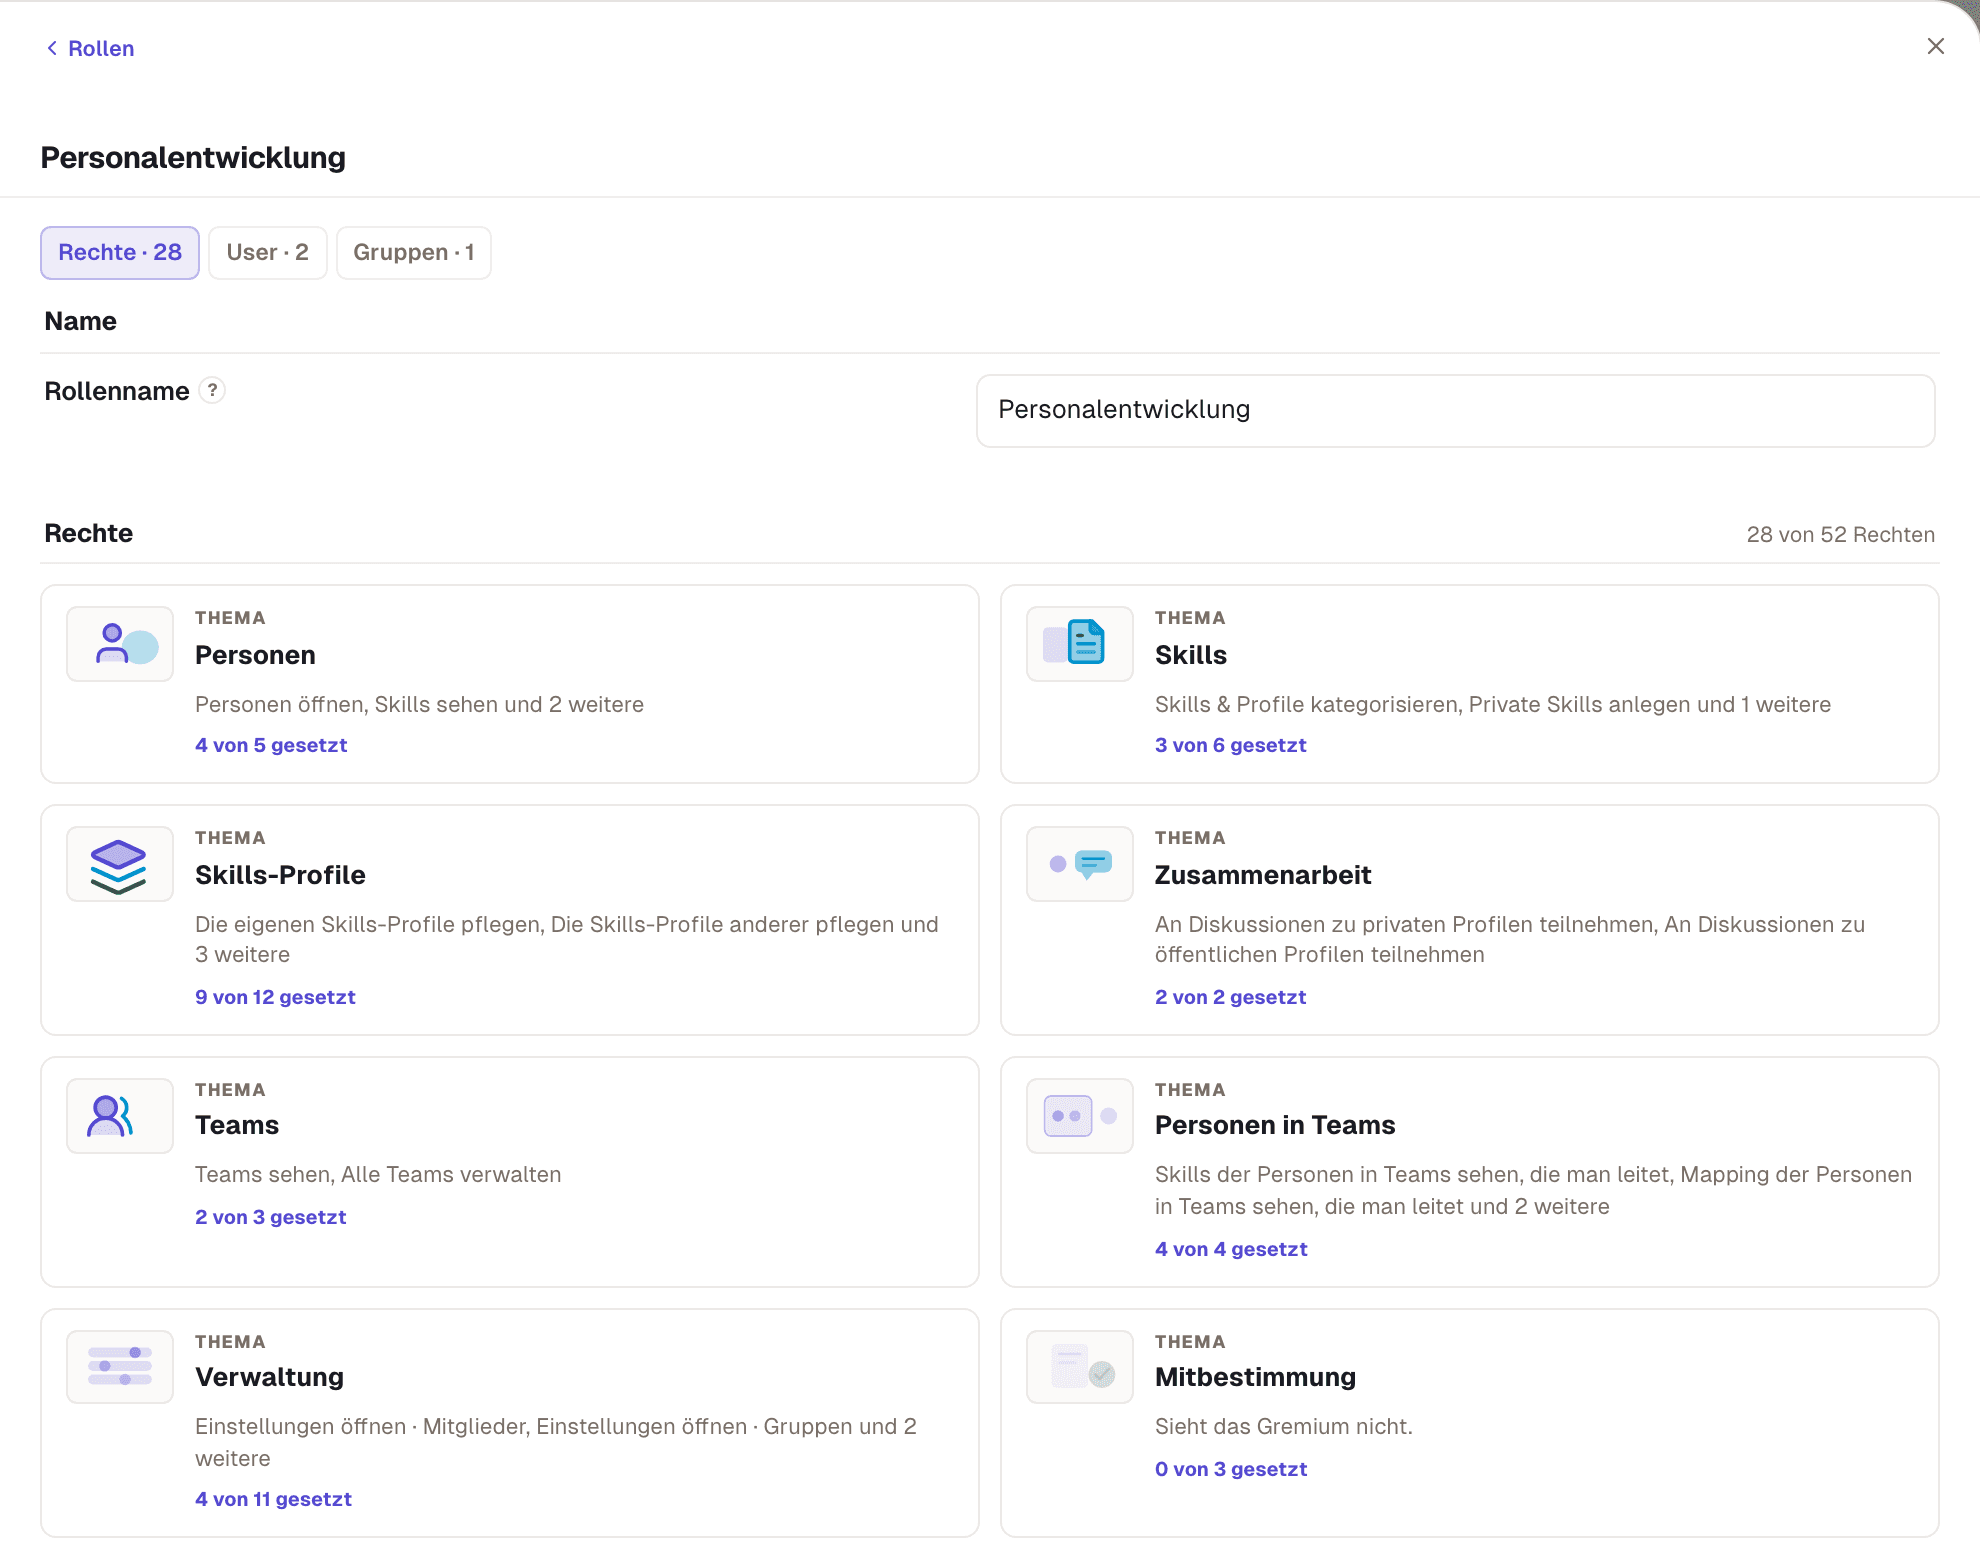Click 'Teams sehen, Alle Teams verwalten' description

tap(378, 1175)
